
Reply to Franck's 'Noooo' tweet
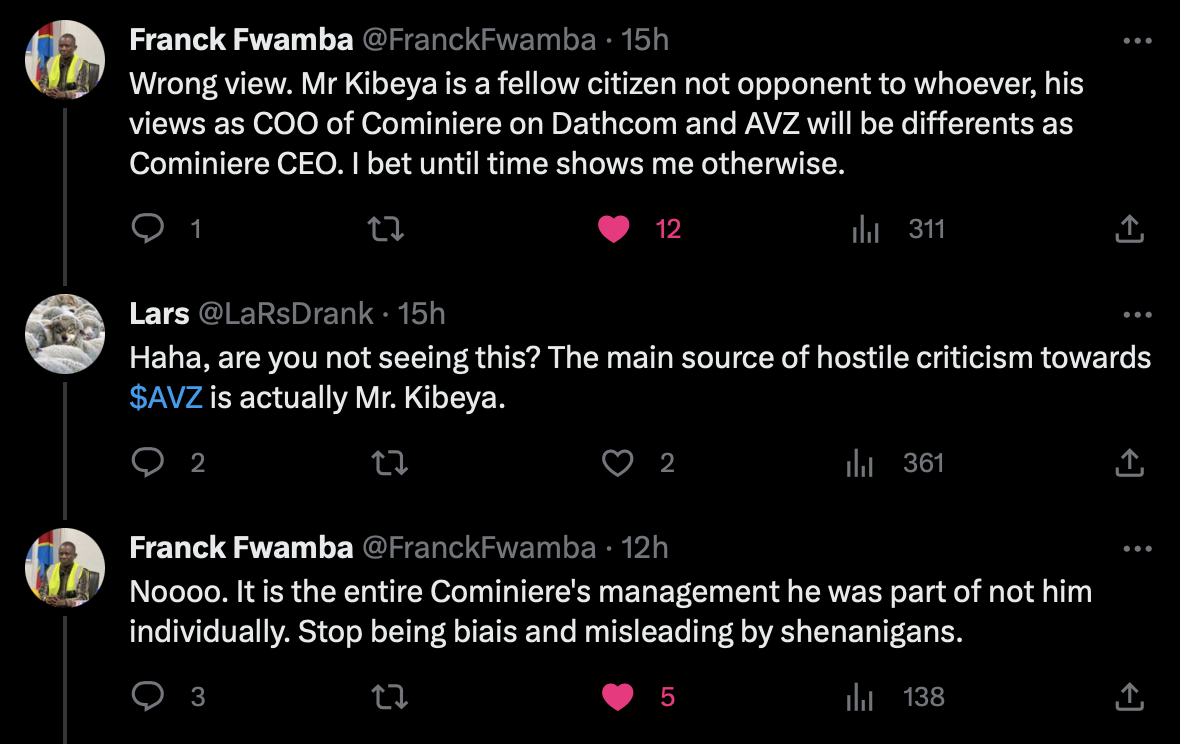pyautogui.click(x=148, y=697)
